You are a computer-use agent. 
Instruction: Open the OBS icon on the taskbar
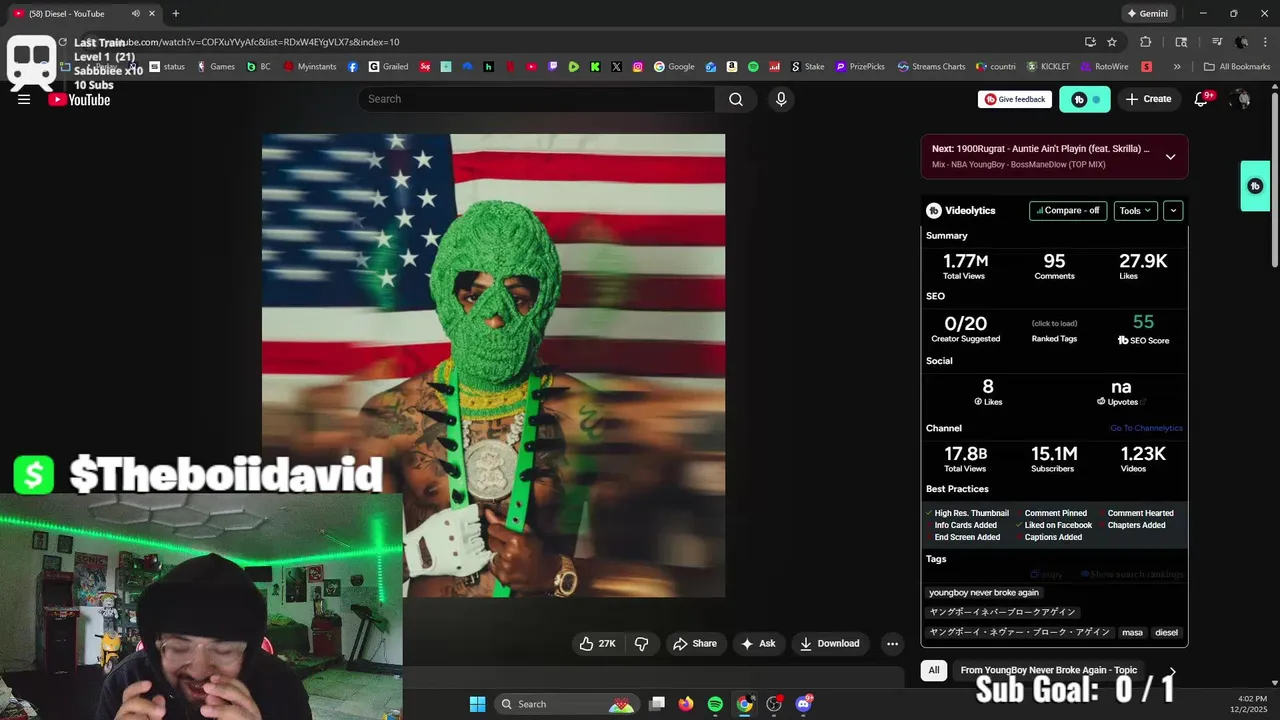pos(774,704)
